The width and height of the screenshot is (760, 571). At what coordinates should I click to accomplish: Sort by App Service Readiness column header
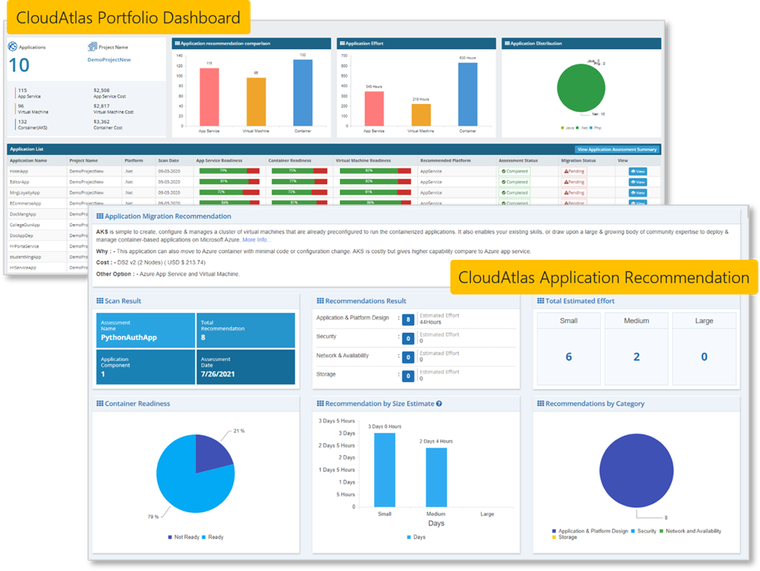(219, 160)
